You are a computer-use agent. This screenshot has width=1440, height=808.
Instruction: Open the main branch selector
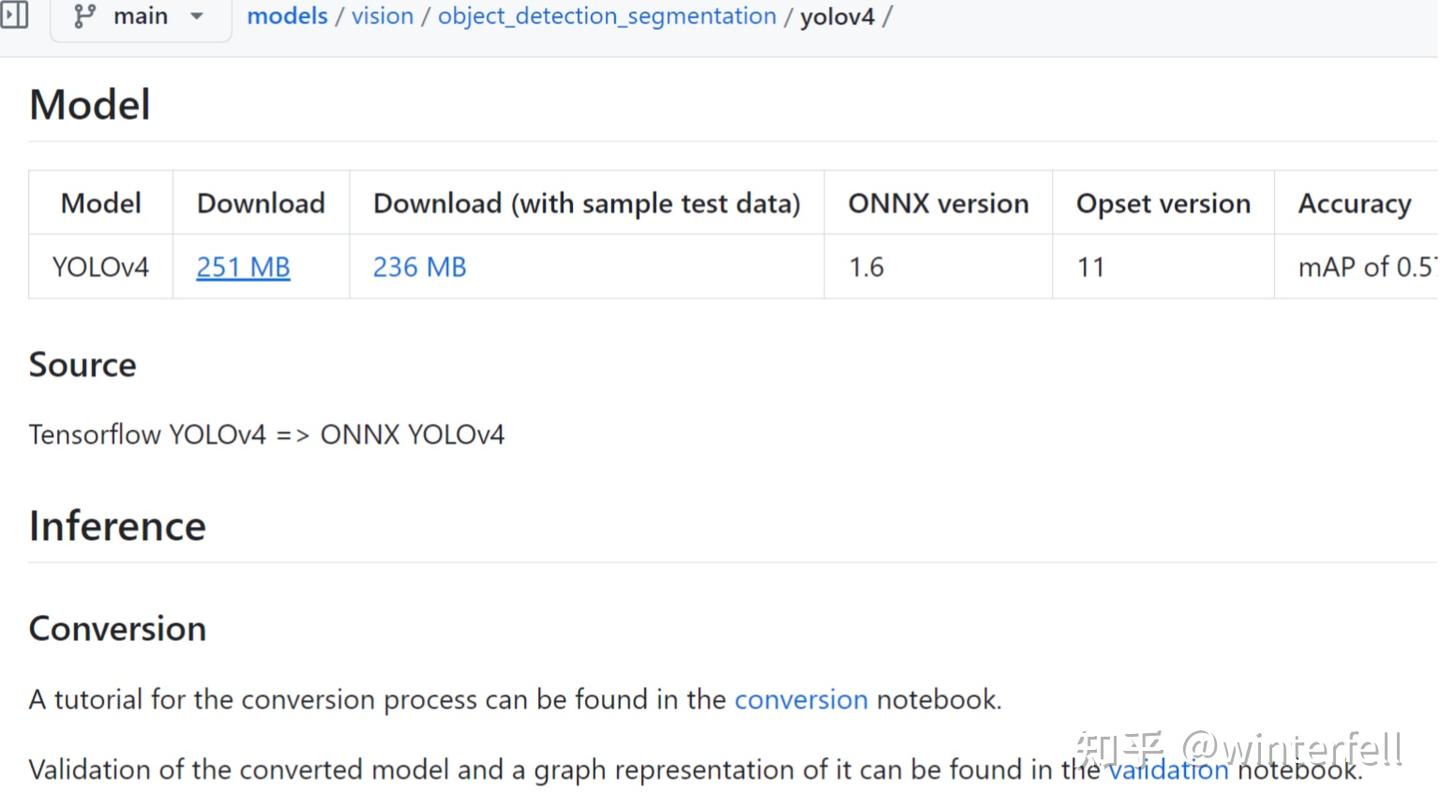pyautogui.click(x=140, y=15)
